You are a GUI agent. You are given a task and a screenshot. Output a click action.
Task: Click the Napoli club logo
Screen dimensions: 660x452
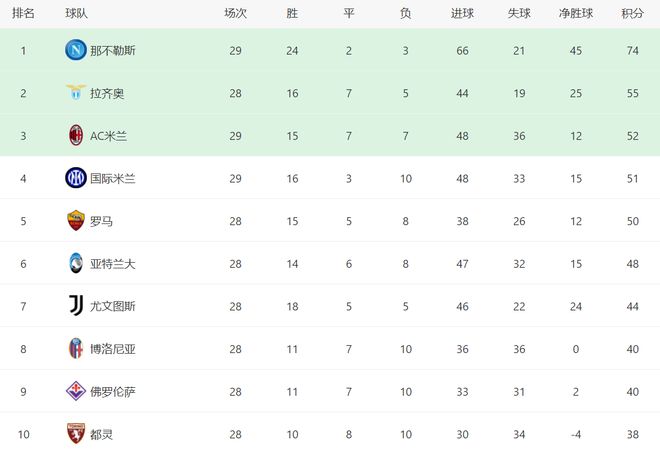[75, 50]
